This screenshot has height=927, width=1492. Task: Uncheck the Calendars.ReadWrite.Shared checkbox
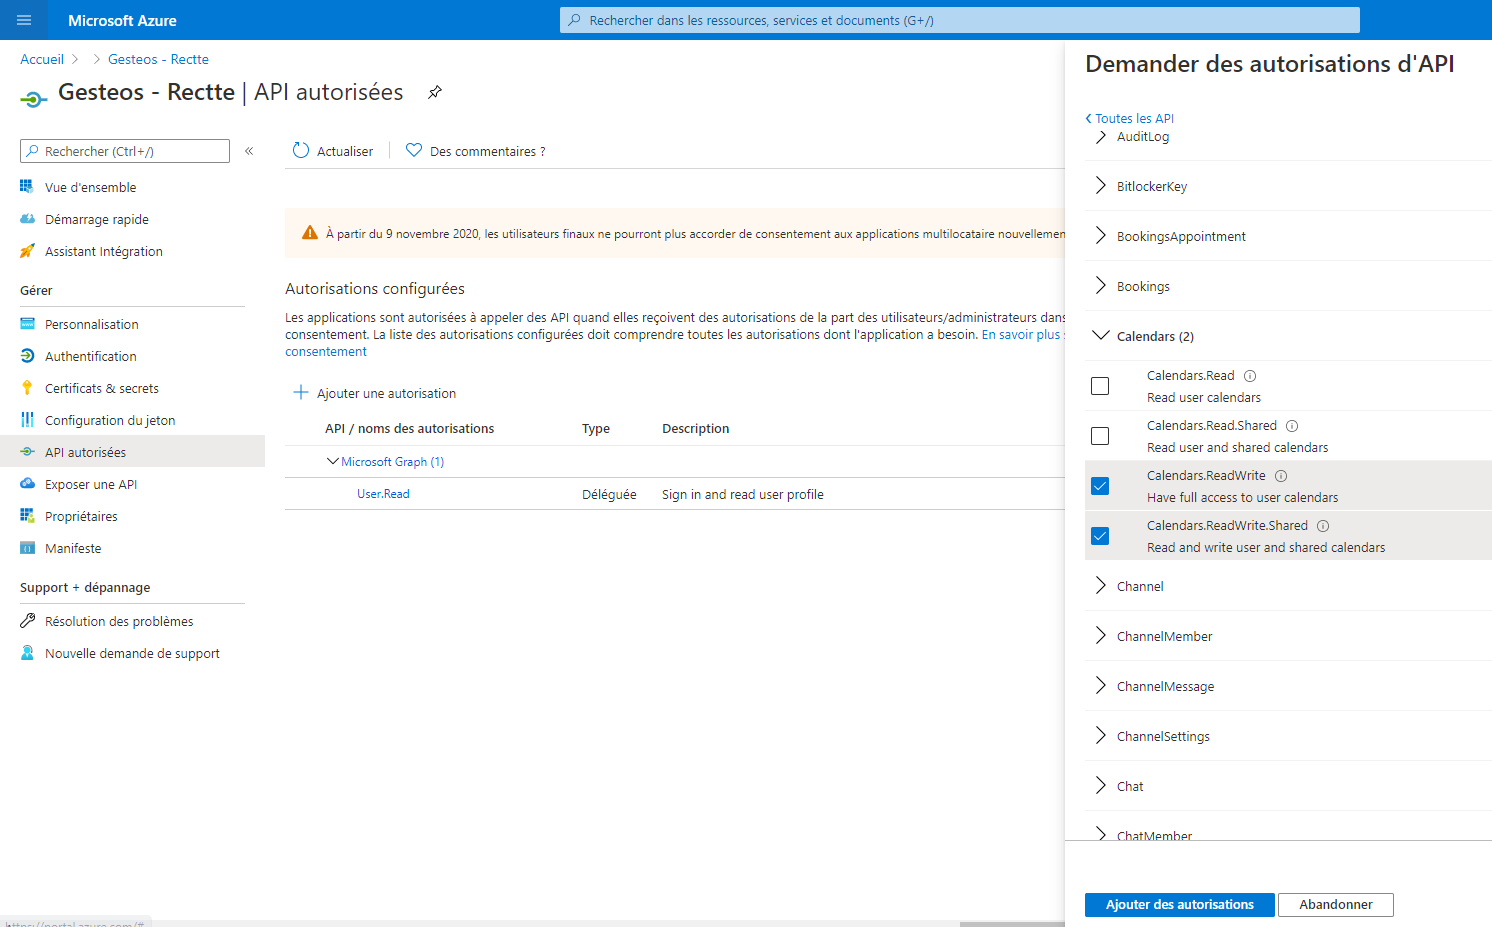point(1100,536)
